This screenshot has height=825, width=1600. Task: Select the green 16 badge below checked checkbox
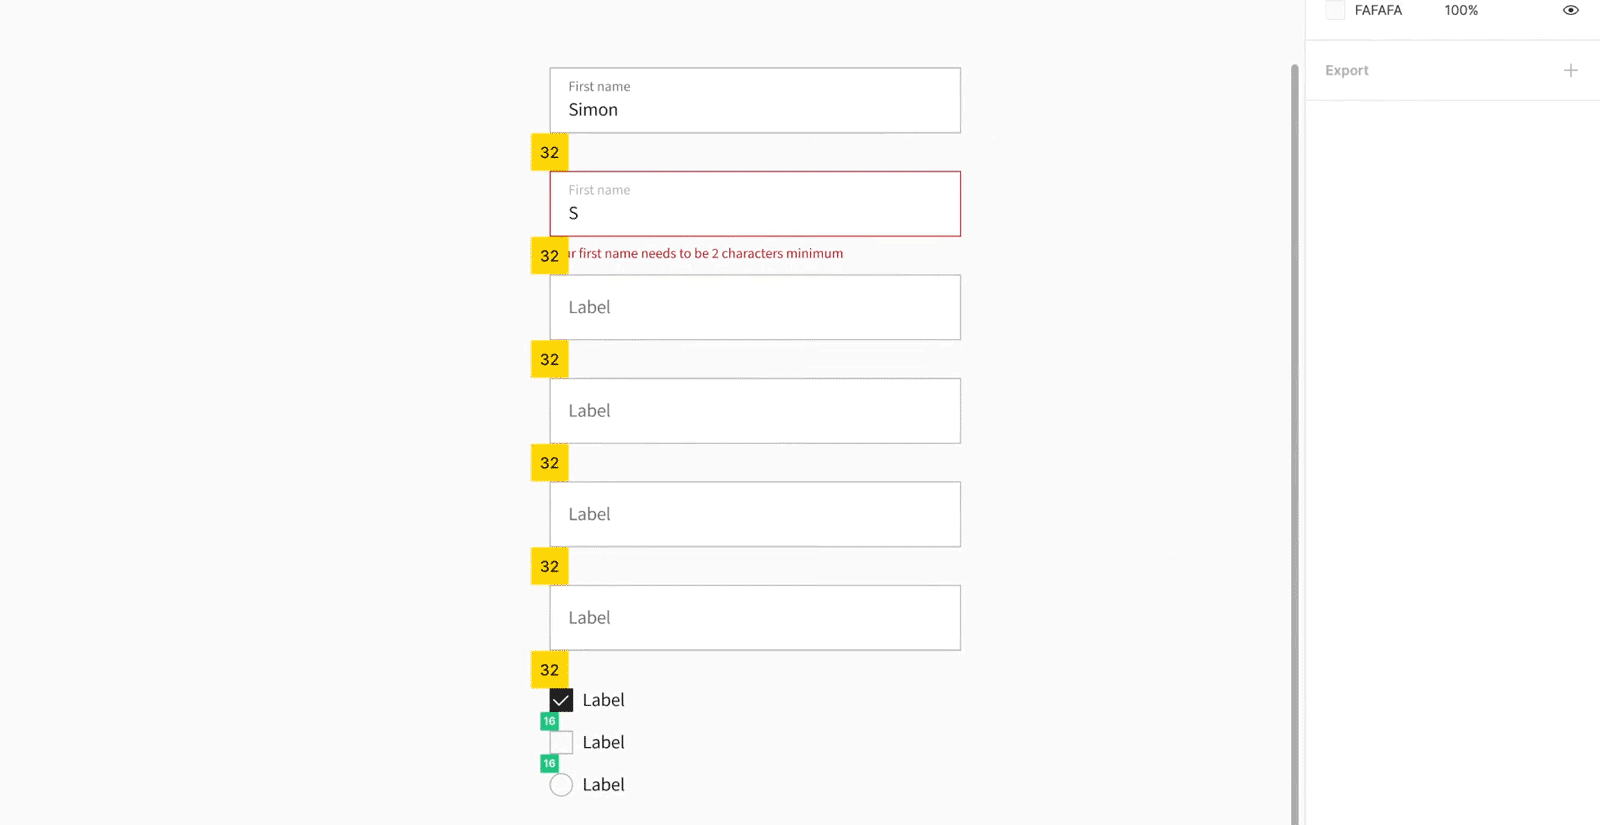coord(549,721)
